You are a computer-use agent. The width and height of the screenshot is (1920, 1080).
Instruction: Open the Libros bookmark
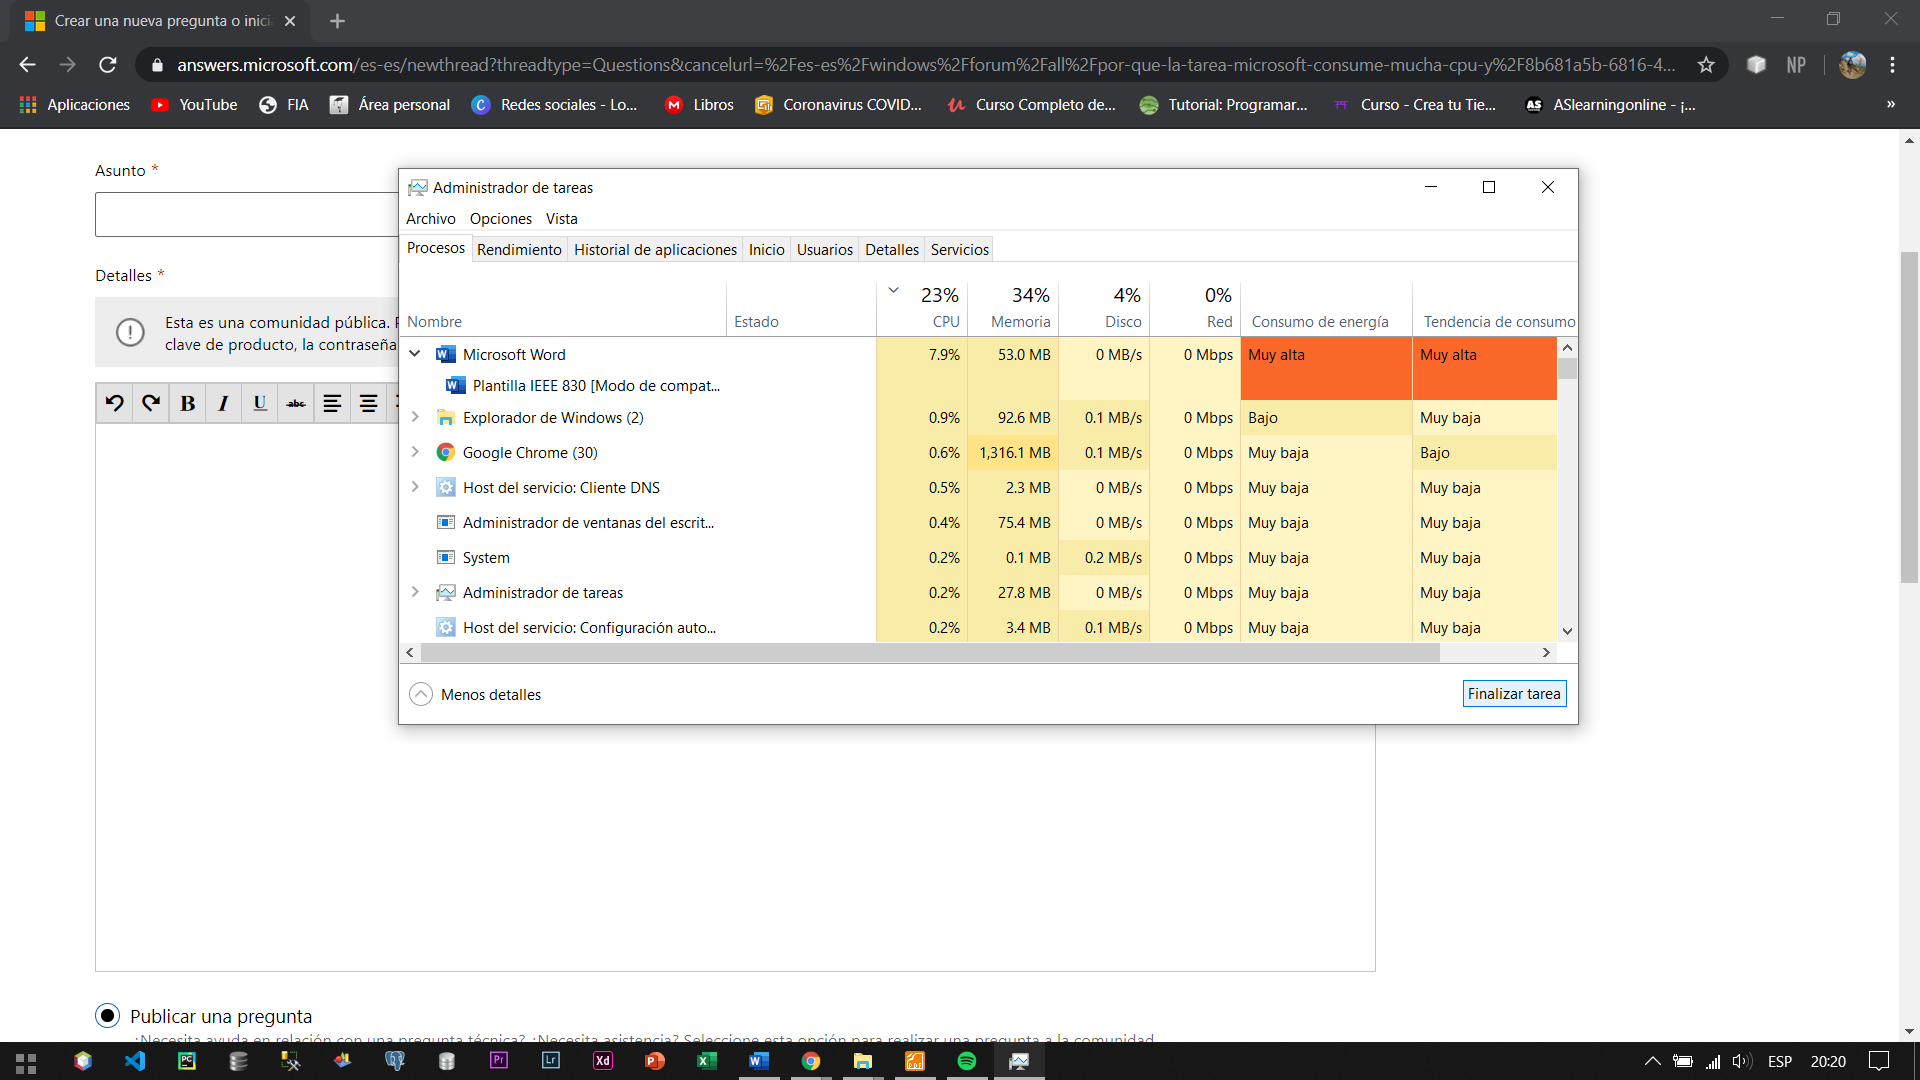[x=699, y=105]
